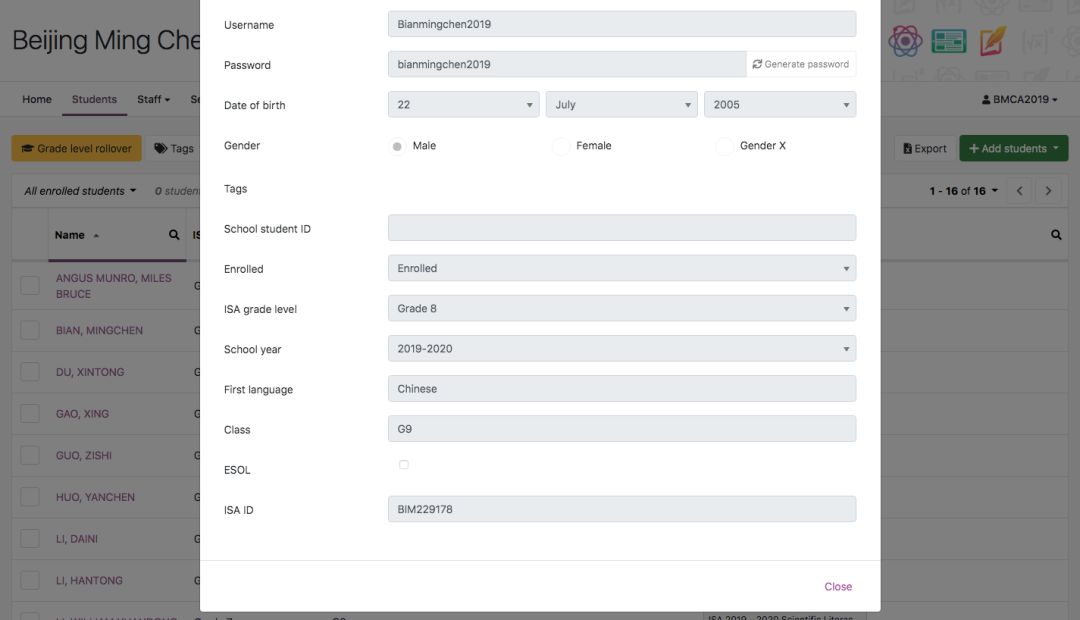The image size is (1080, 620).
Task: Go to previous page arrow
Action: point(1019,191)
